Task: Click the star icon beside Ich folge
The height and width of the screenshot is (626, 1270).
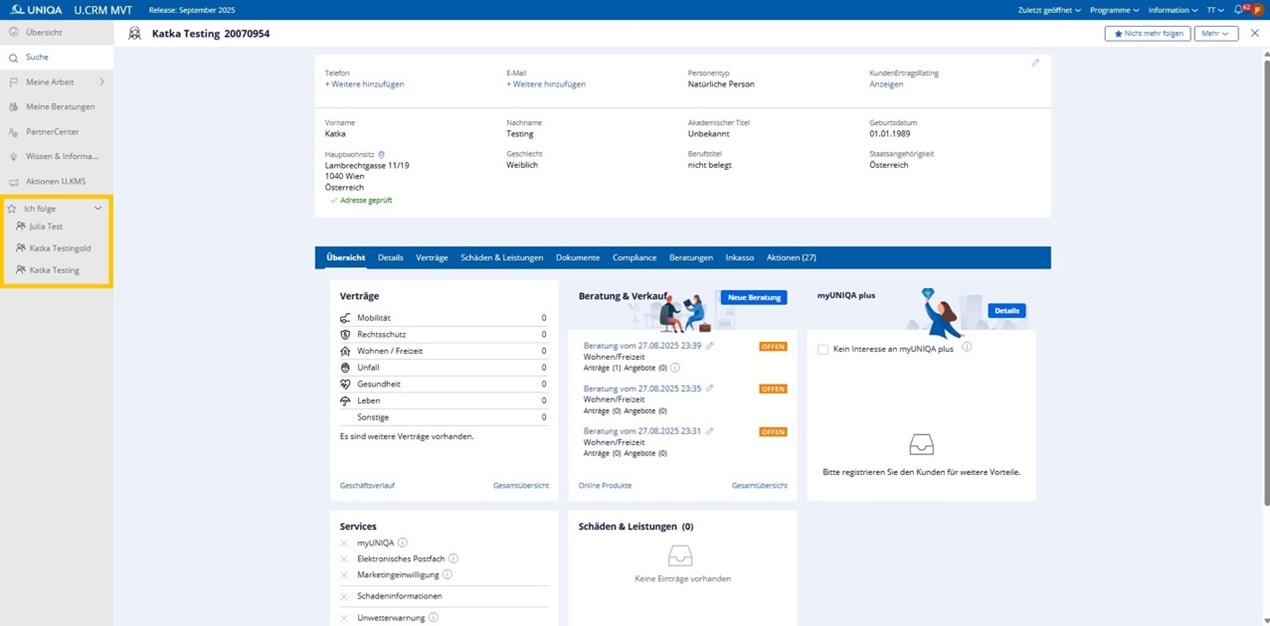Action: pos(12,208)
